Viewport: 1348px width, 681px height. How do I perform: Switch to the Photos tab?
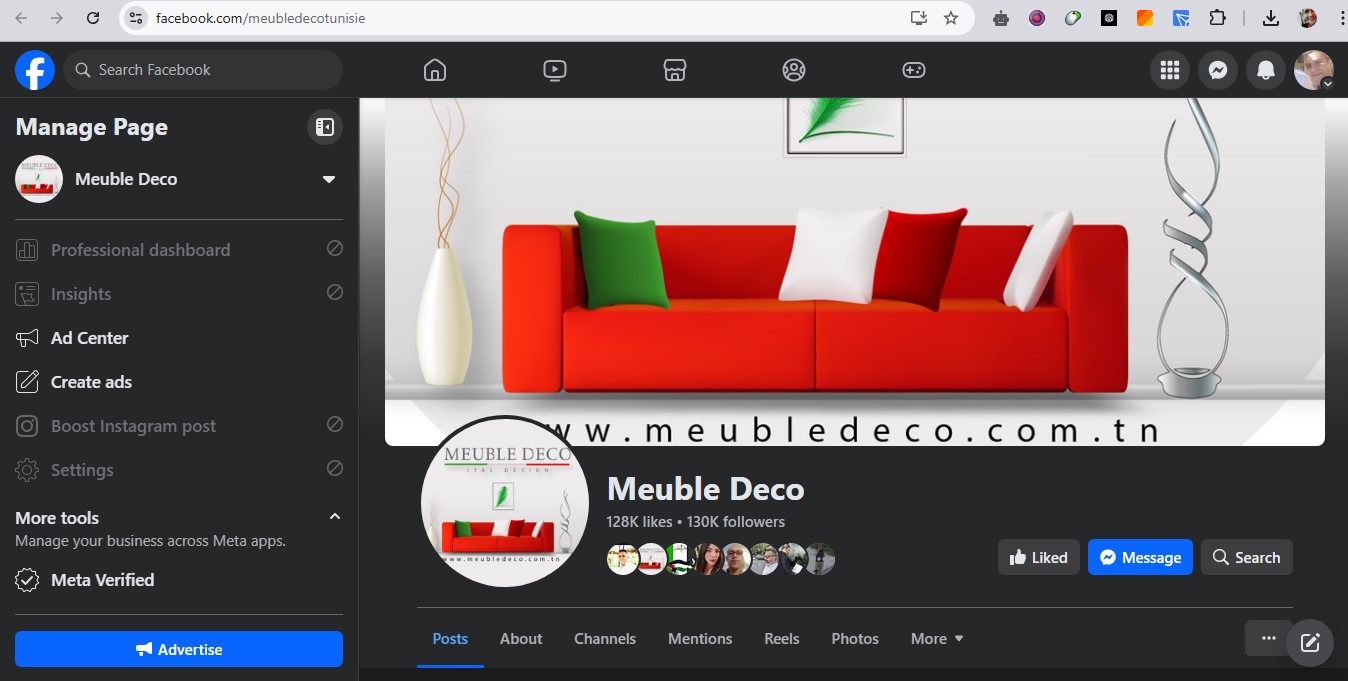[854, 638]
